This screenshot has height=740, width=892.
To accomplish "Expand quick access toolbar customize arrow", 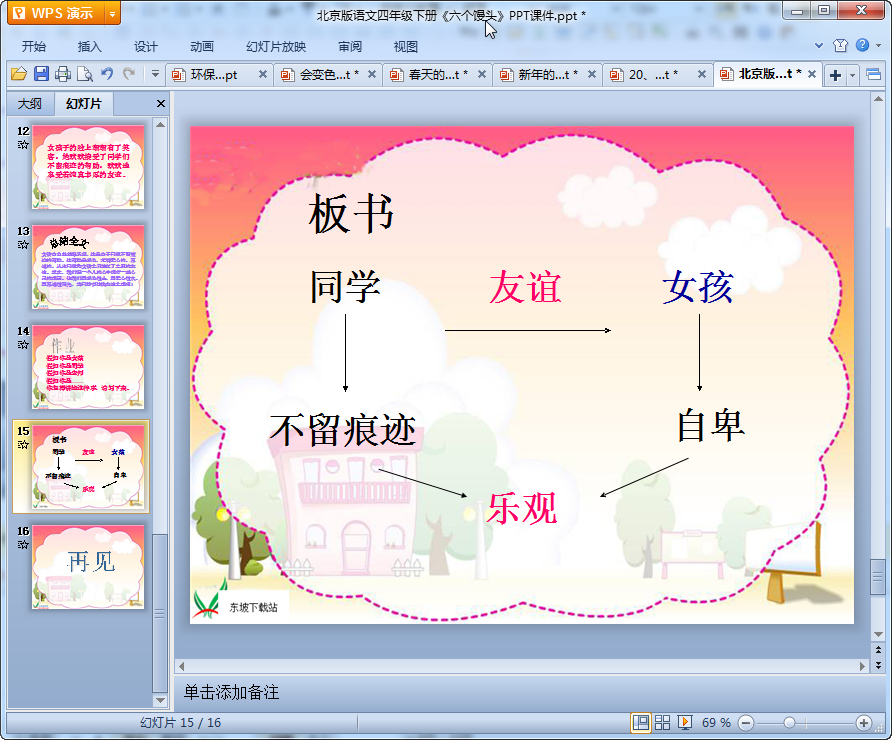I will pyautogui.click(x=155, y=74).
